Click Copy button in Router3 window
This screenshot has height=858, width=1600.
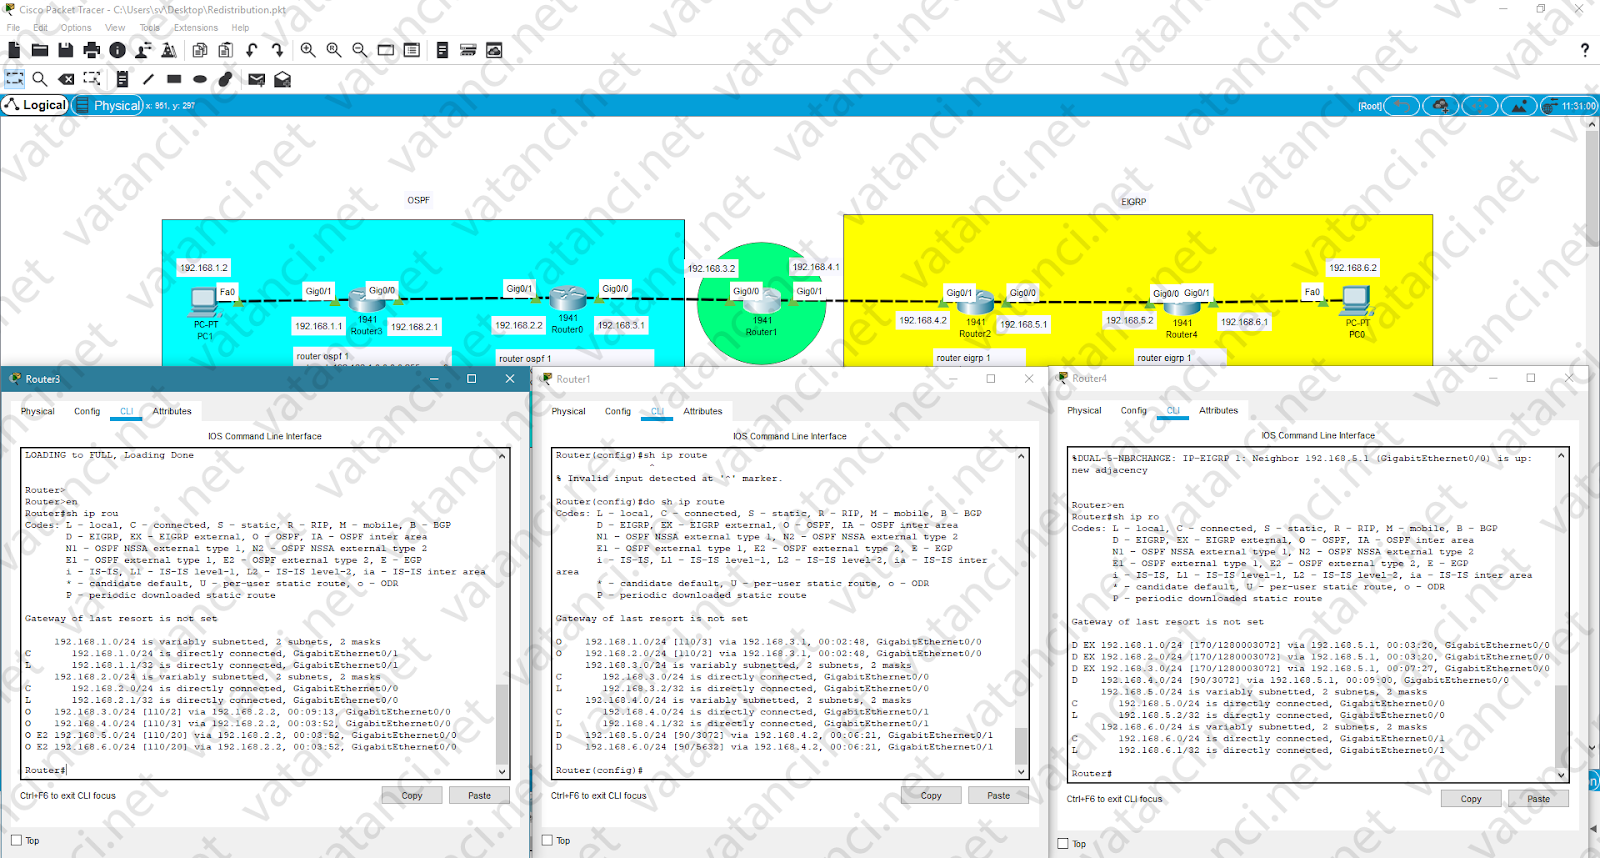point(412,796)
